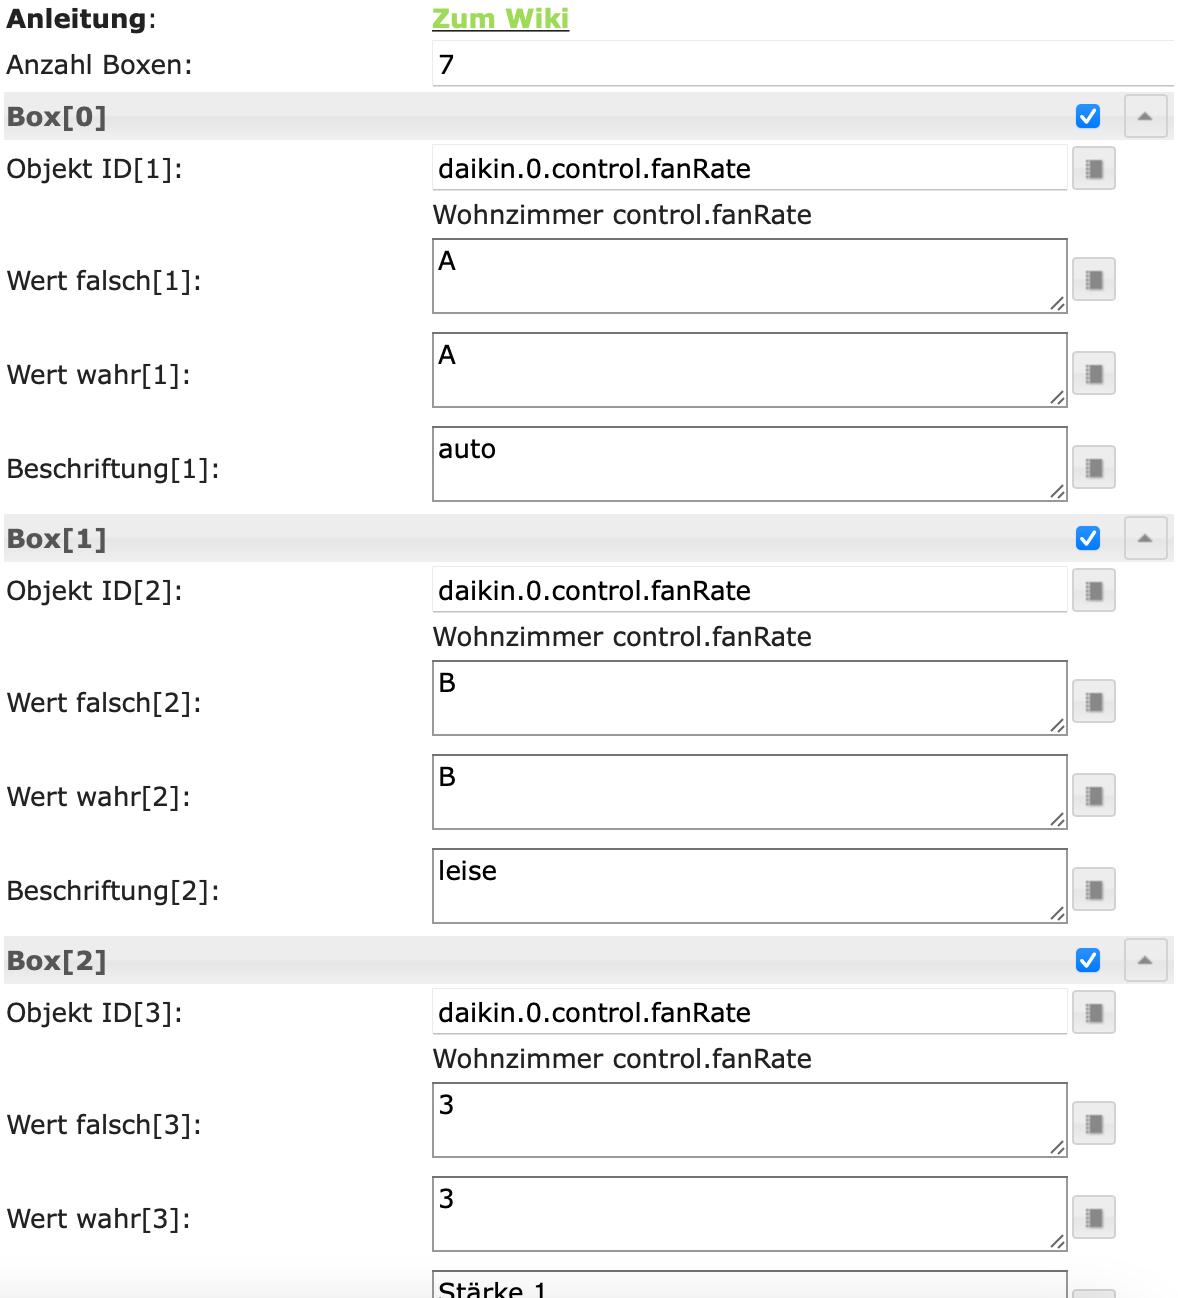This screenshot has width=1178, height=1298.
Task: Click the Objekt ID[2] text field
Action: coord(749,591)
